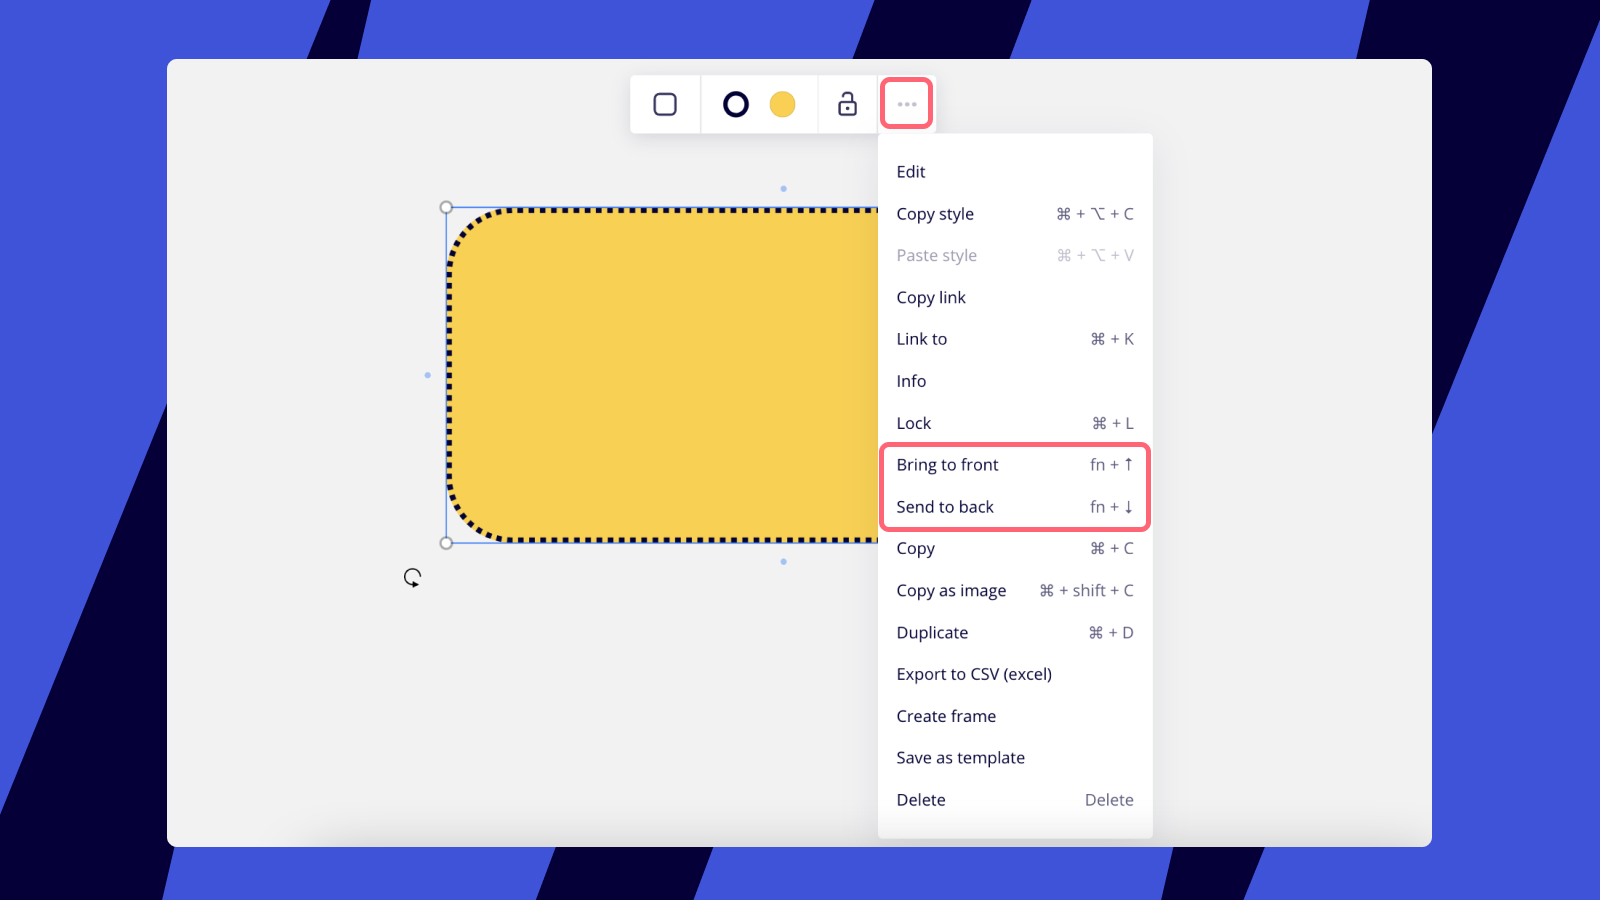Screen dimensions: 1600x900
Task: Choose Send to back from the menu
Action: [944, 506]
